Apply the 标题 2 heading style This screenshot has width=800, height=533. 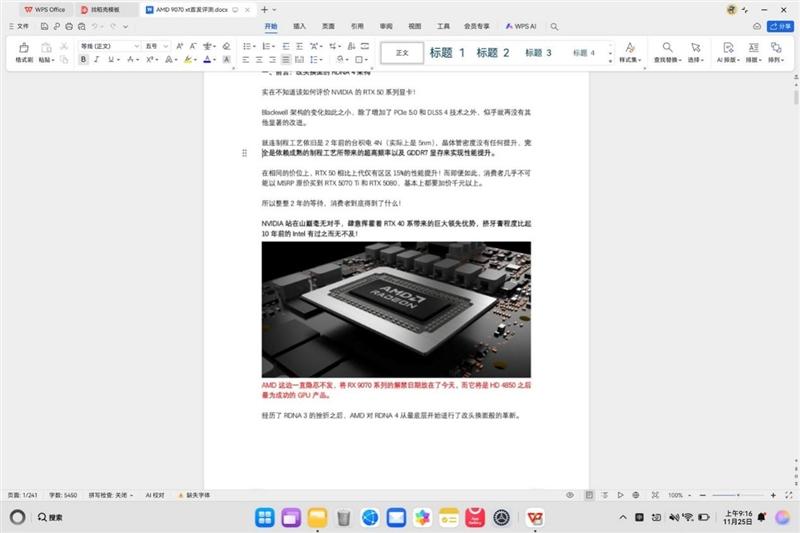493,53
